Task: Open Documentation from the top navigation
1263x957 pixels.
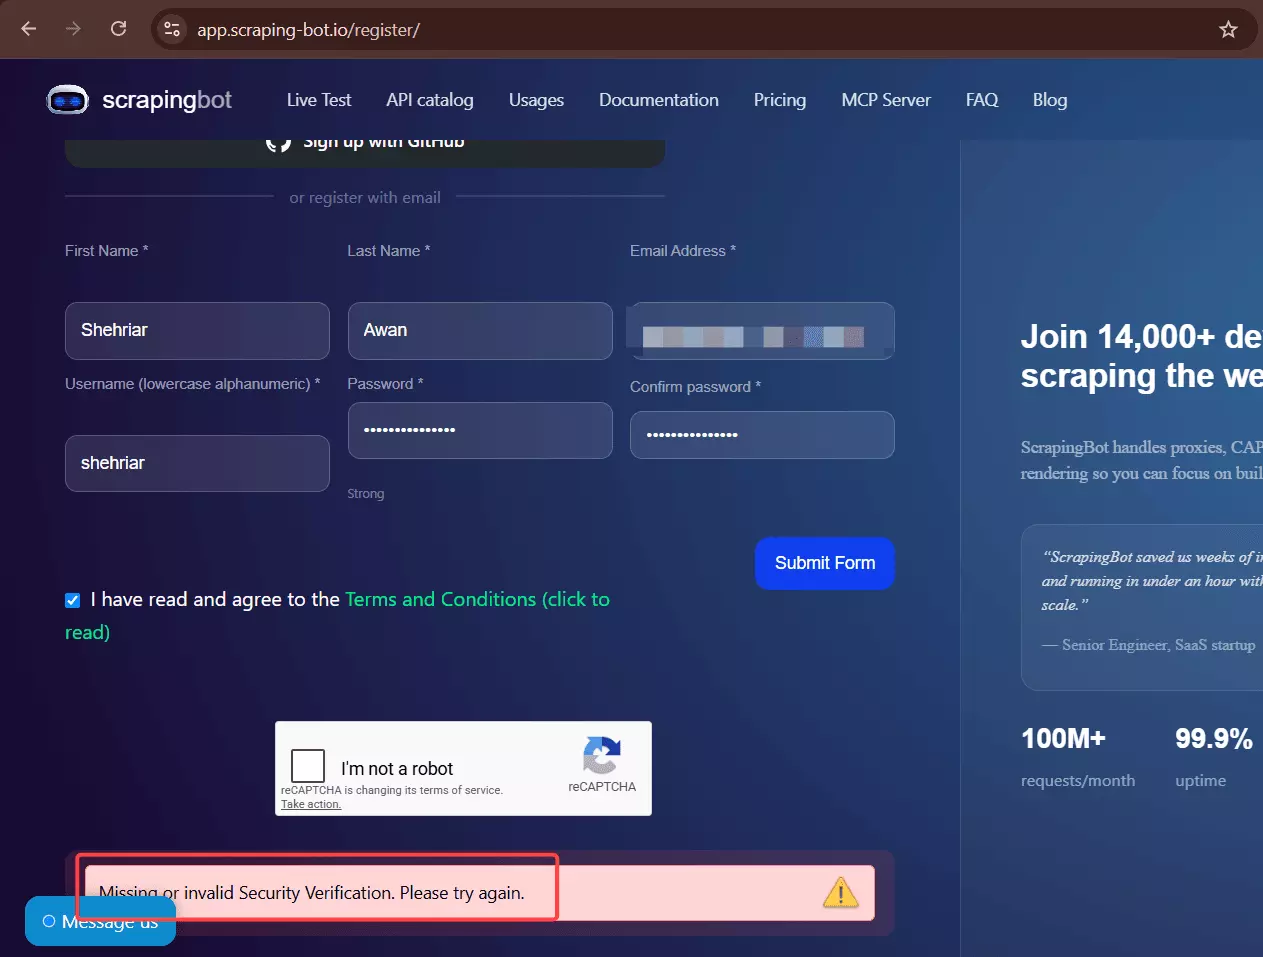Action: coord(659,100)
